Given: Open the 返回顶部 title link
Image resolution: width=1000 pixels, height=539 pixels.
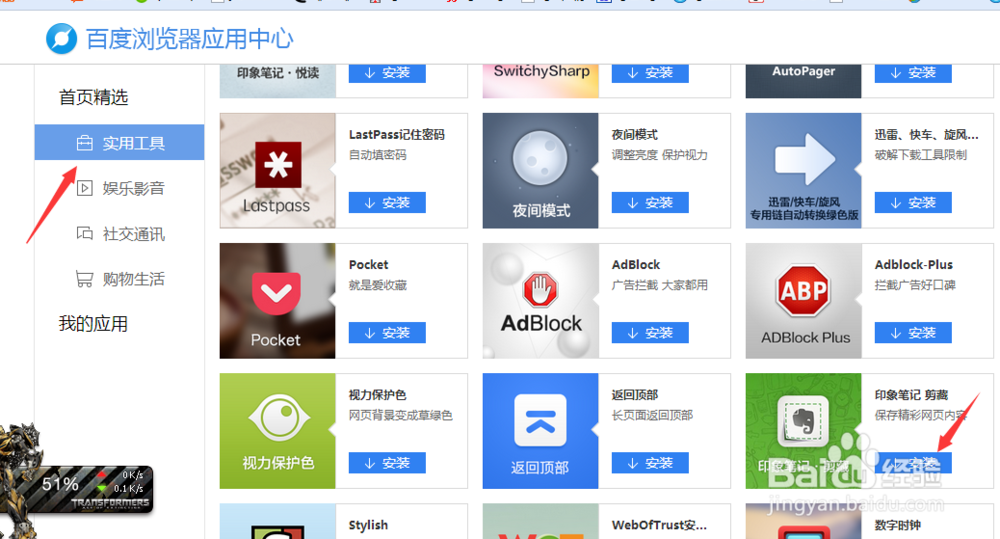Looking at the screenshot, I should pyautogui.click(x=635, y=395).
